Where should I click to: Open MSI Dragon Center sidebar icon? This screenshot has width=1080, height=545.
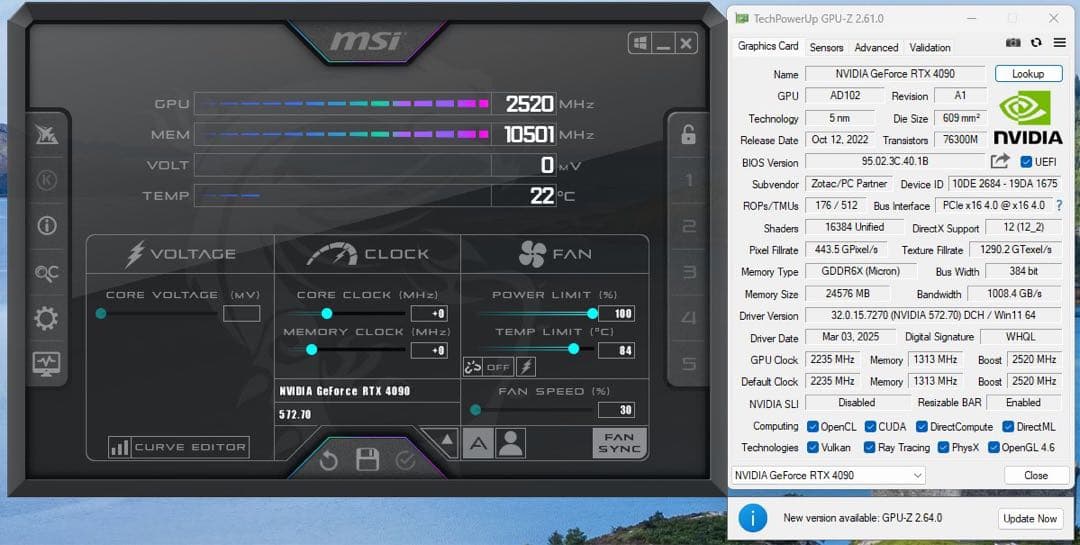pyautogui.click(x=47, y=135)
